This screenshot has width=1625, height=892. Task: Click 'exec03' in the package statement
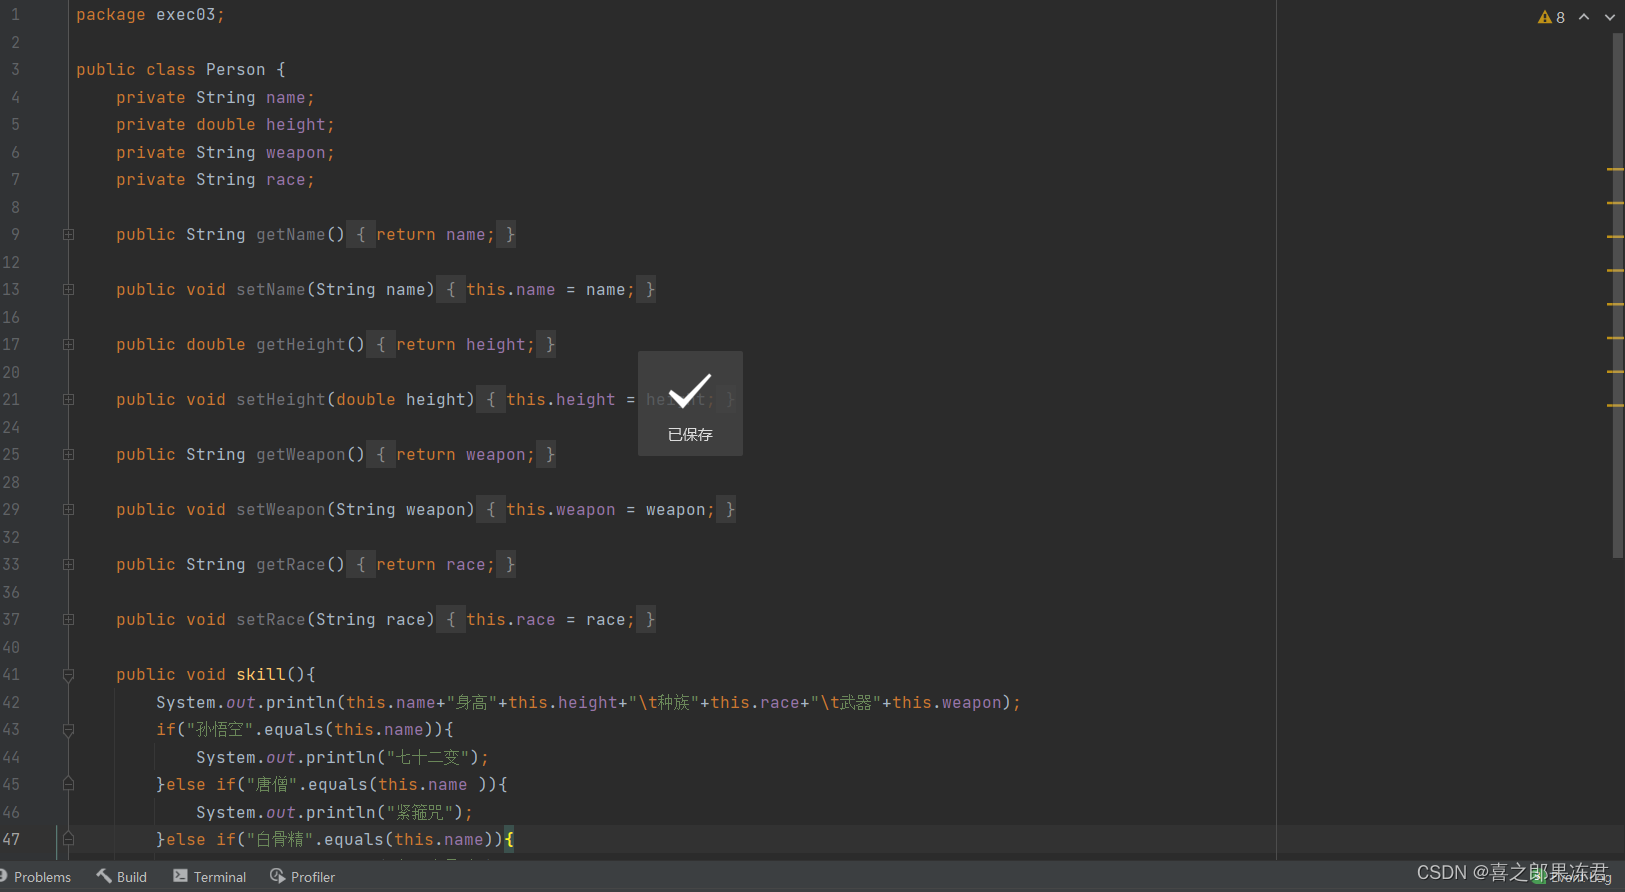(186, 15)
